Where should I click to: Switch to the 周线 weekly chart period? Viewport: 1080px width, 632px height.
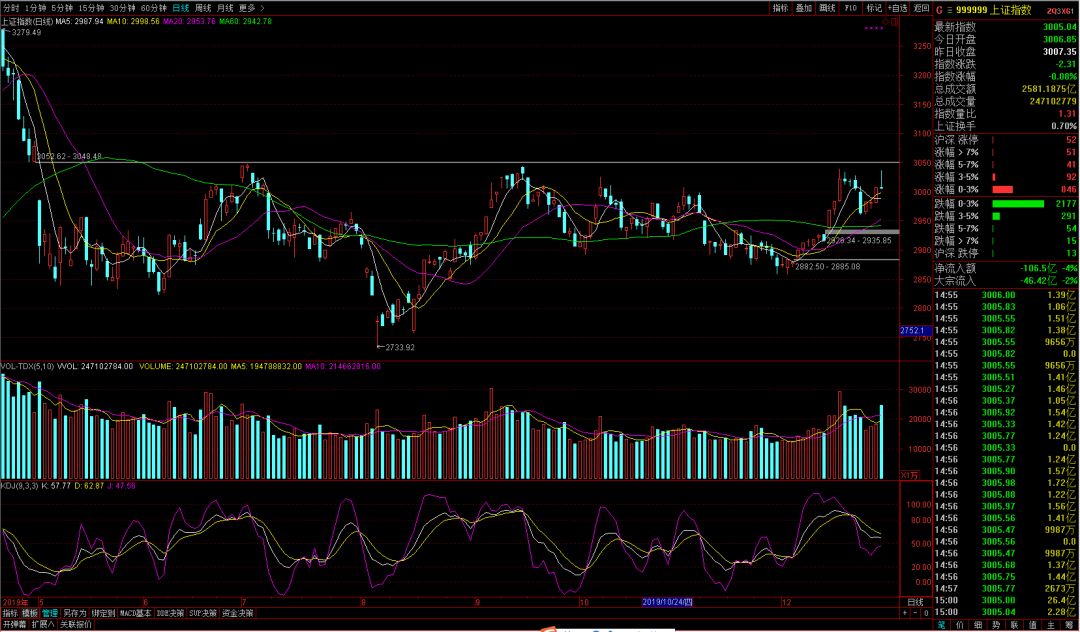[202, 7]
